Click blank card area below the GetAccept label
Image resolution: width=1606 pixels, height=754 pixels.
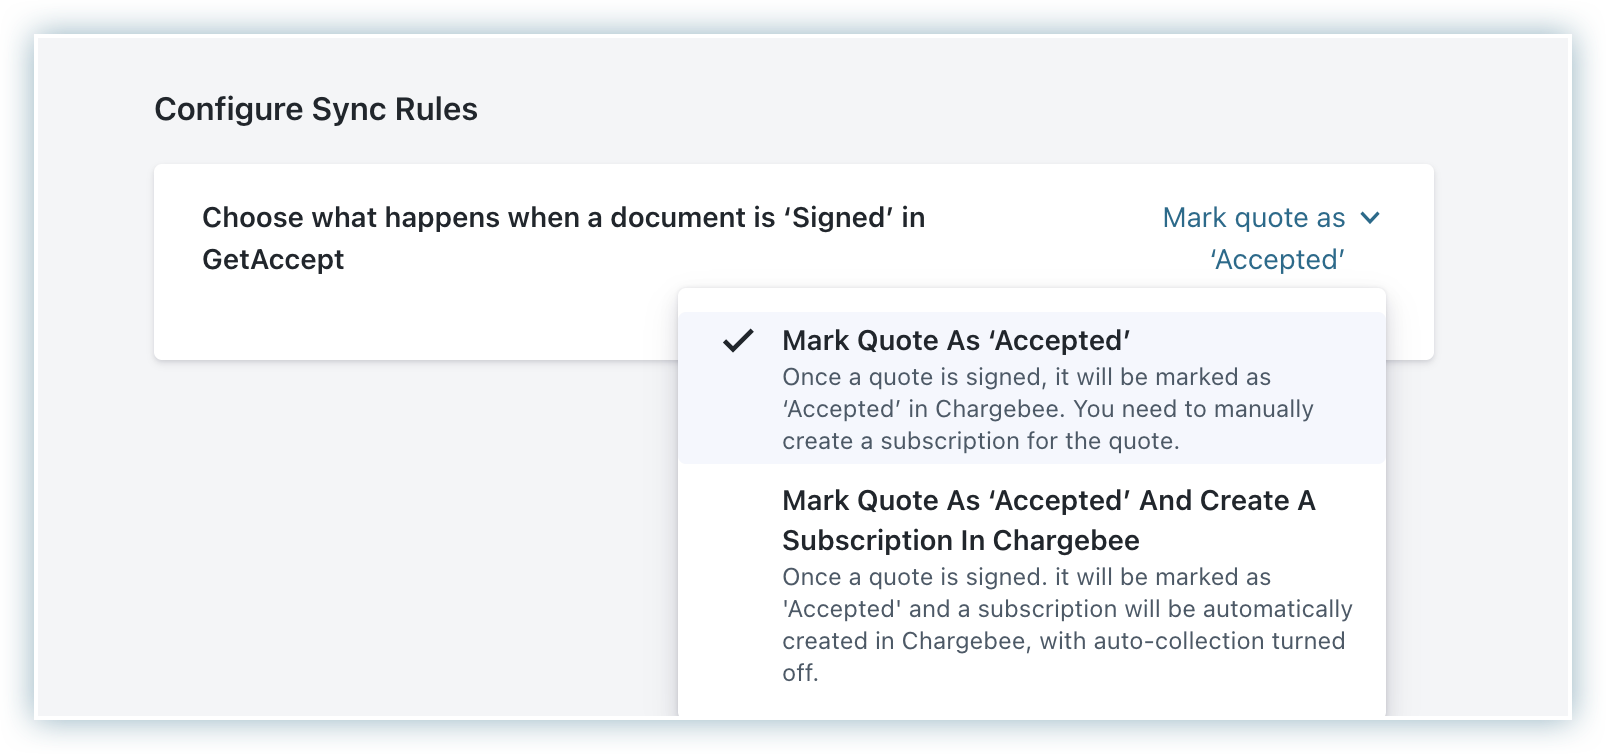tap(400, 320)
